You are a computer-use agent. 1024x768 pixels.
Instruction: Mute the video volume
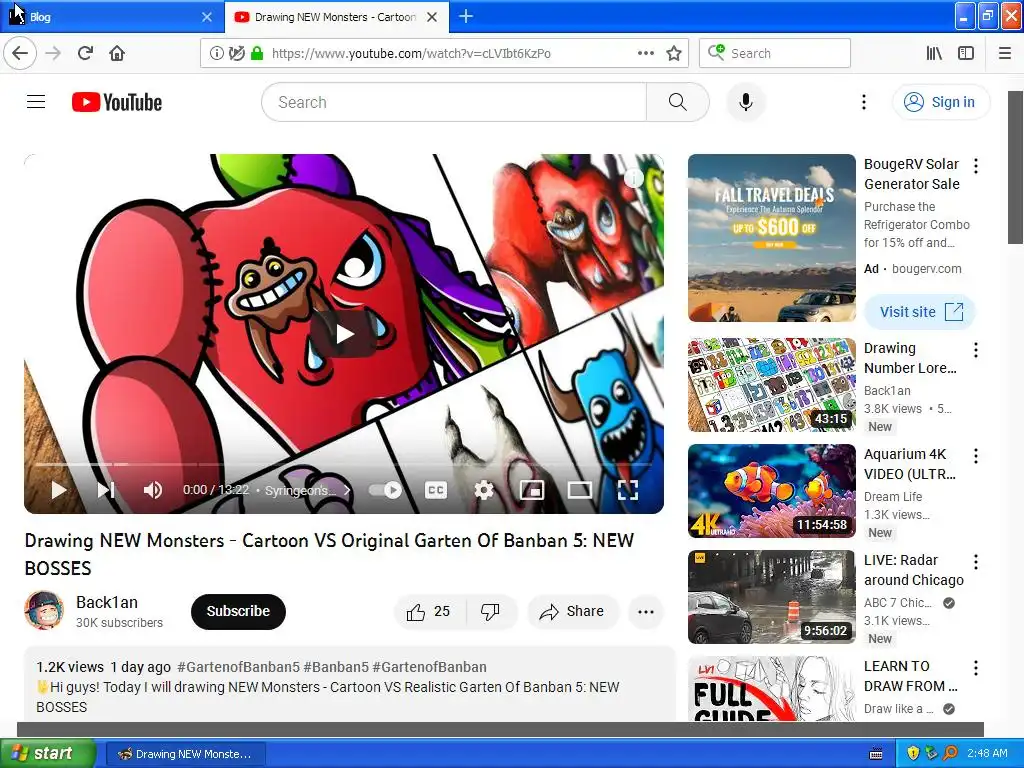tap(152, 490)
